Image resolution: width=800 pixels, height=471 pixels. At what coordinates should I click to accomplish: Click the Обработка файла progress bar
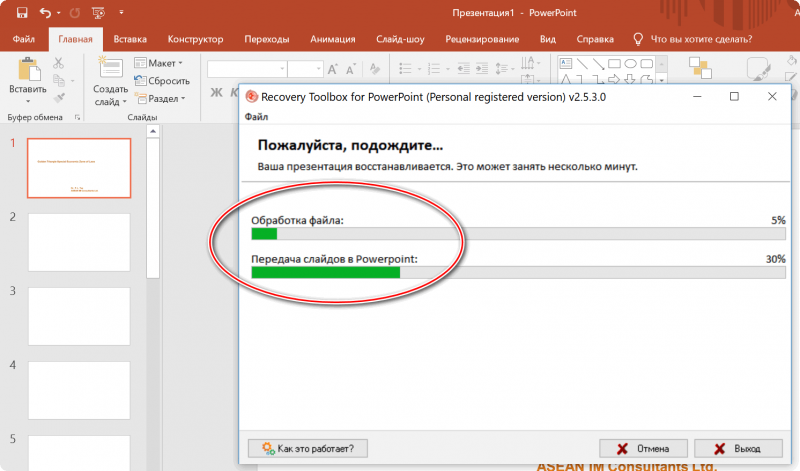[518, 234]
